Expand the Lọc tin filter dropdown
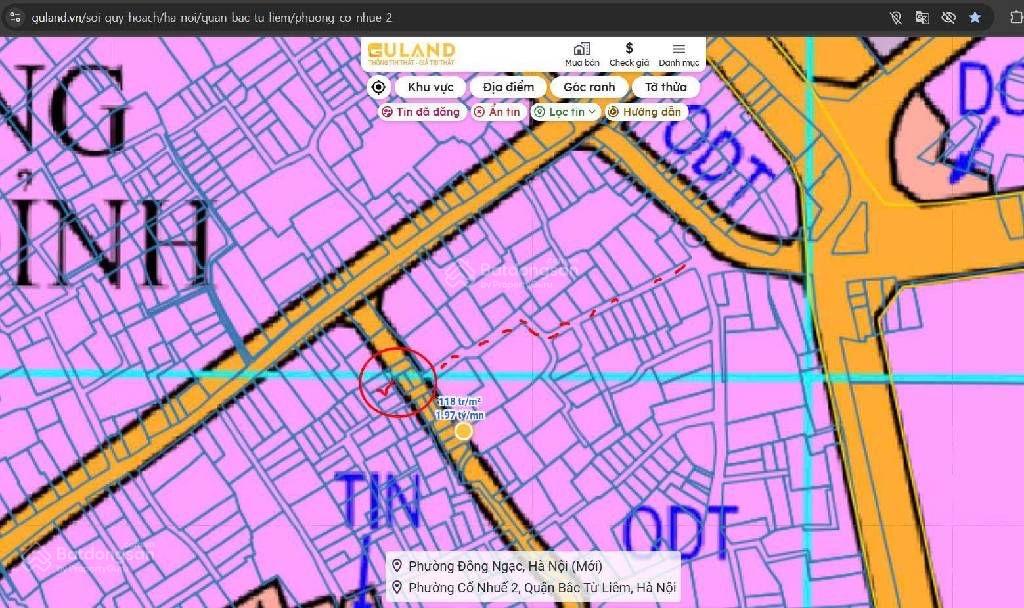The width and height of the screenshot is (1024, 608). pyautogui.click(x=566, y=112)
